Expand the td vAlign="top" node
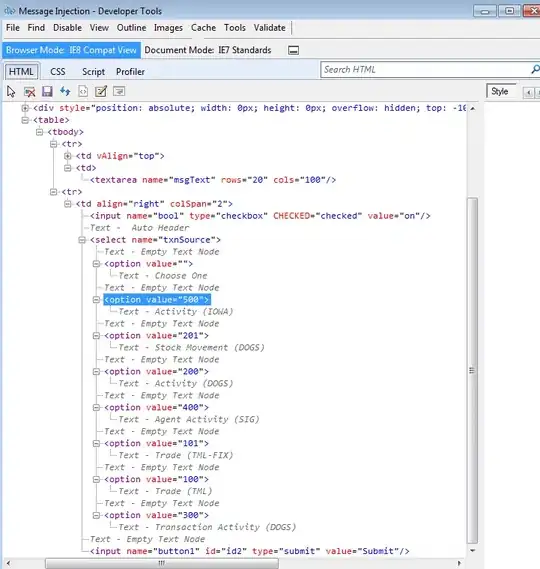540x569 pixels. tap(68, 156)
